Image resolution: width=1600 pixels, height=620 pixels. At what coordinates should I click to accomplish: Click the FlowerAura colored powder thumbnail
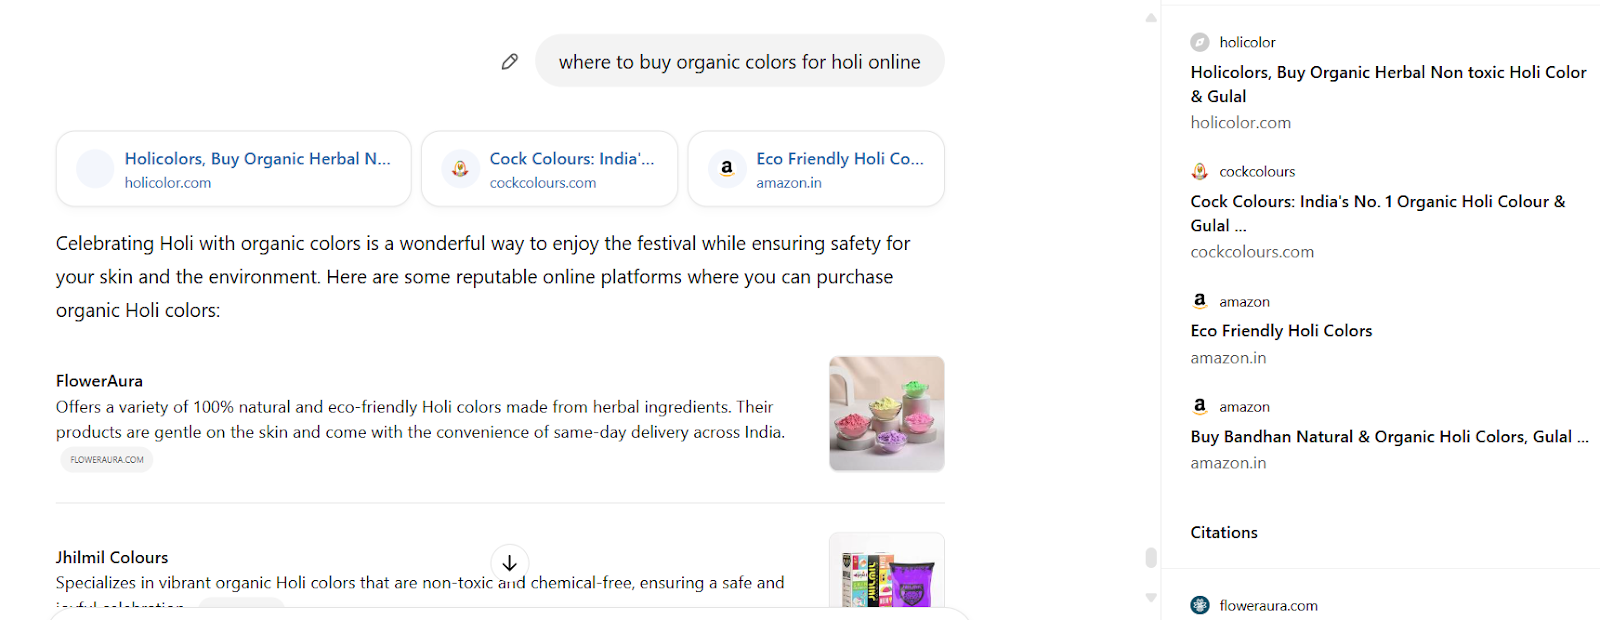click(x=887, y=414)
